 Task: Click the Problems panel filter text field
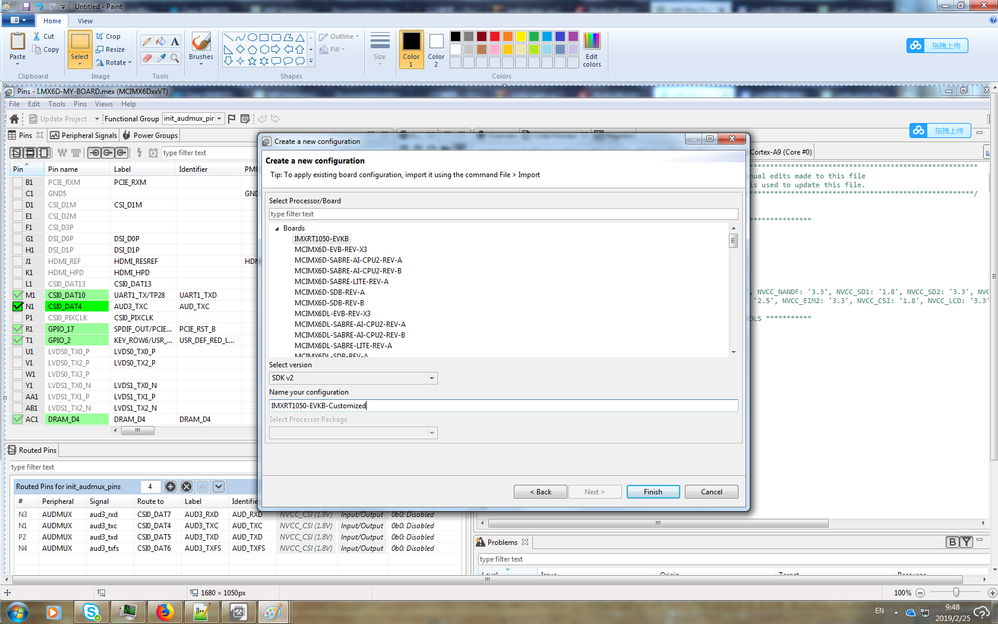732,559
